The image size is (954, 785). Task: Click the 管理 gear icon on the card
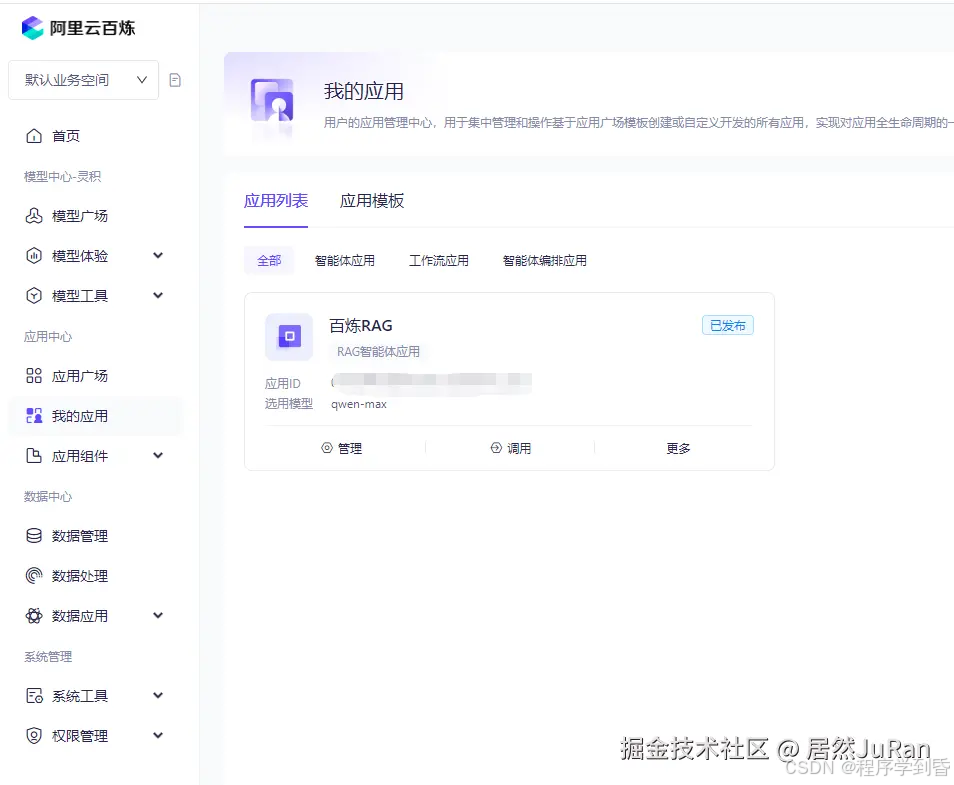pyautogui.click(x=327, y=448)
